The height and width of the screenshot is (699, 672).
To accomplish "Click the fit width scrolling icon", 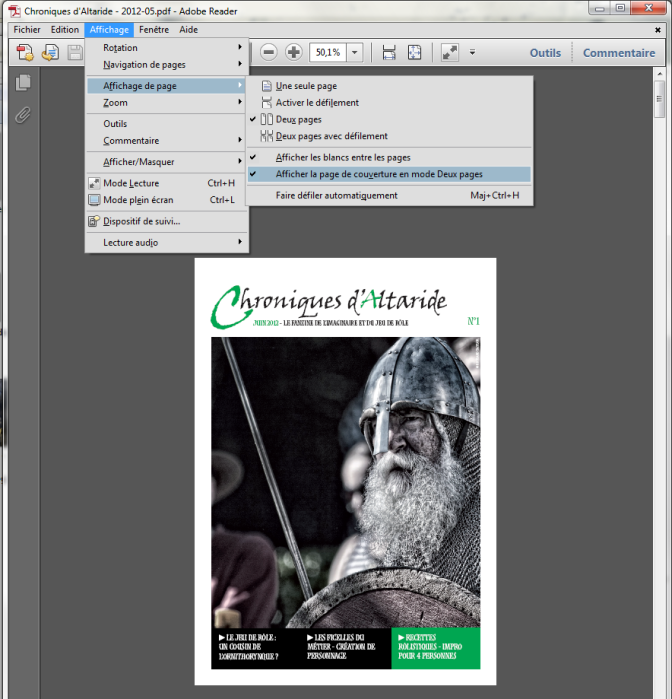I will click(x=389, y=52).
